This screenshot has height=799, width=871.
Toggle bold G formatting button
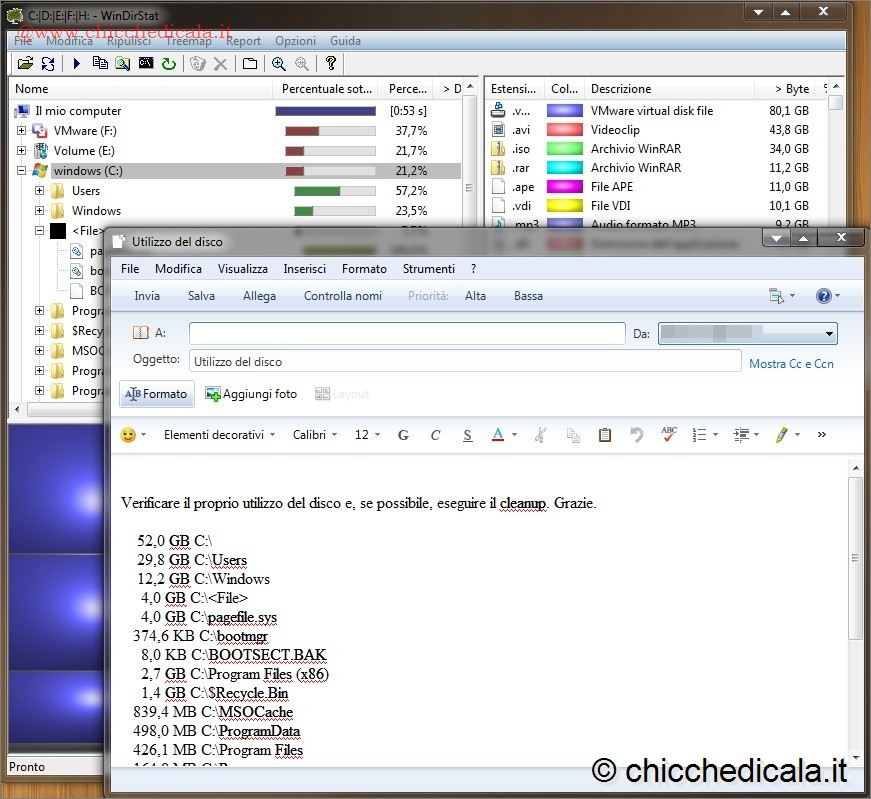point(403,435)
